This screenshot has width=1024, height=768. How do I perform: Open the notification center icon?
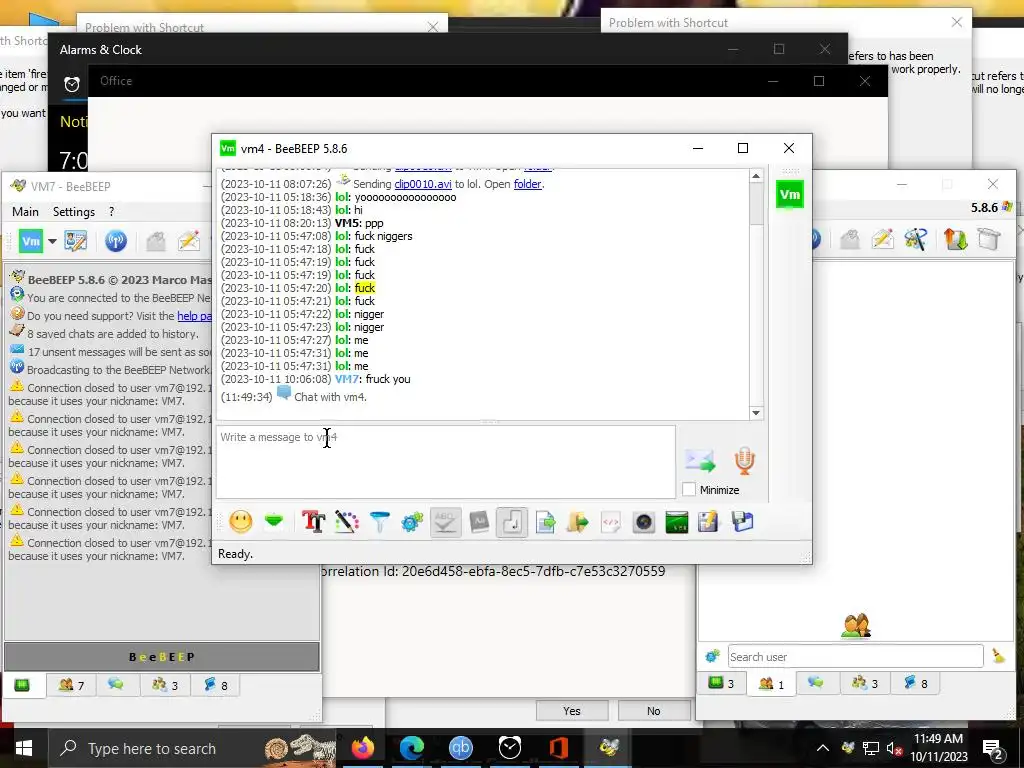pos(993,748)
